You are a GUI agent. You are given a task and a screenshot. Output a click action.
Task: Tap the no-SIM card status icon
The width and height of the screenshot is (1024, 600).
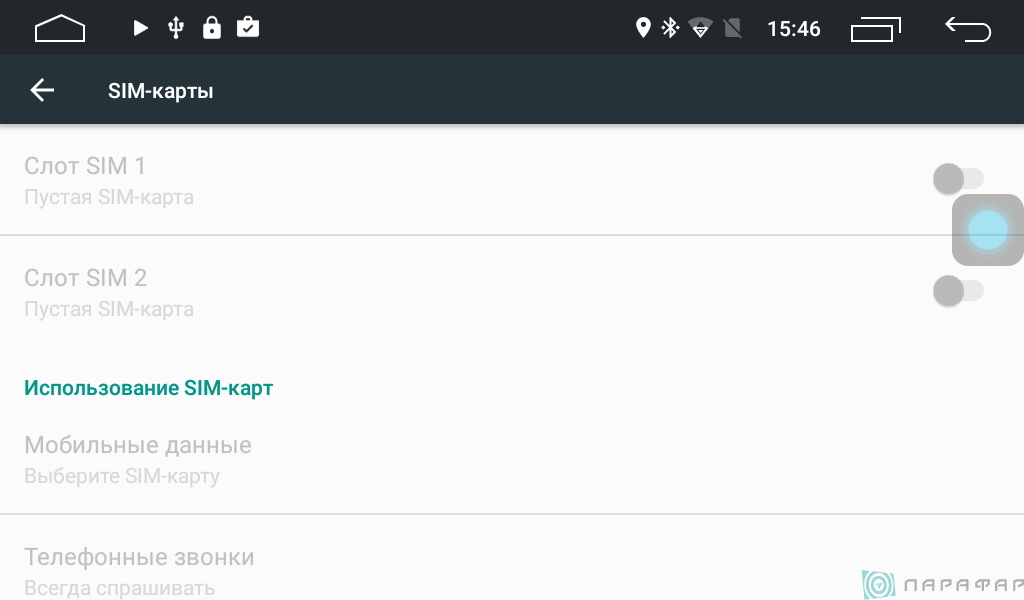733,28
